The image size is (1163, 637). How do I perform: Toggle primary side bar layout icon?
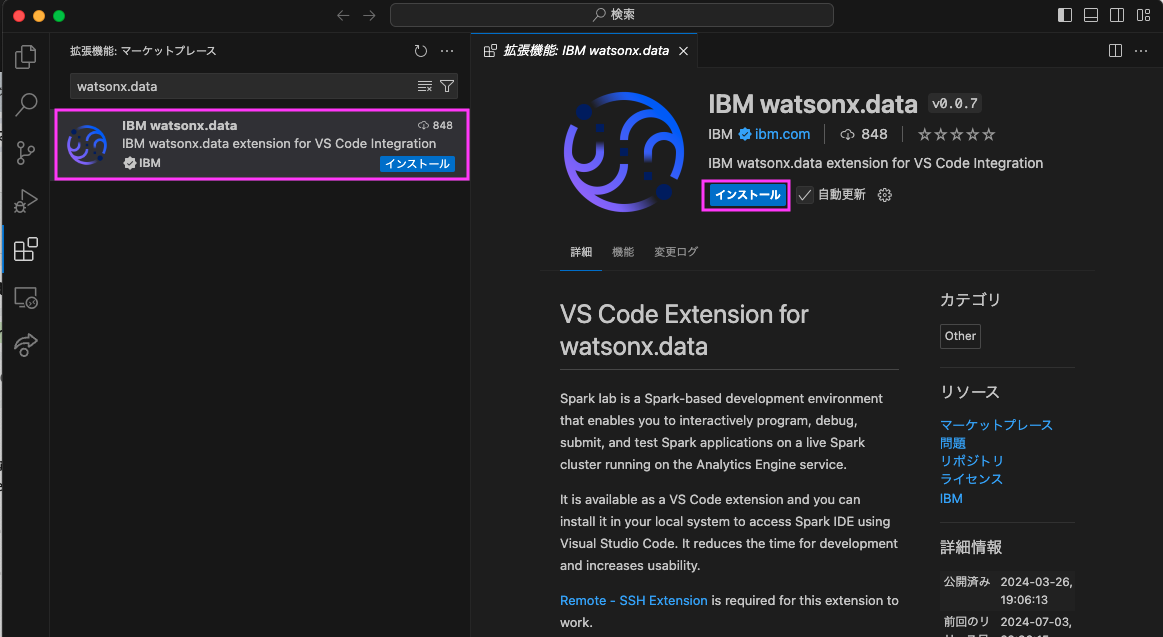(1064, 15)
